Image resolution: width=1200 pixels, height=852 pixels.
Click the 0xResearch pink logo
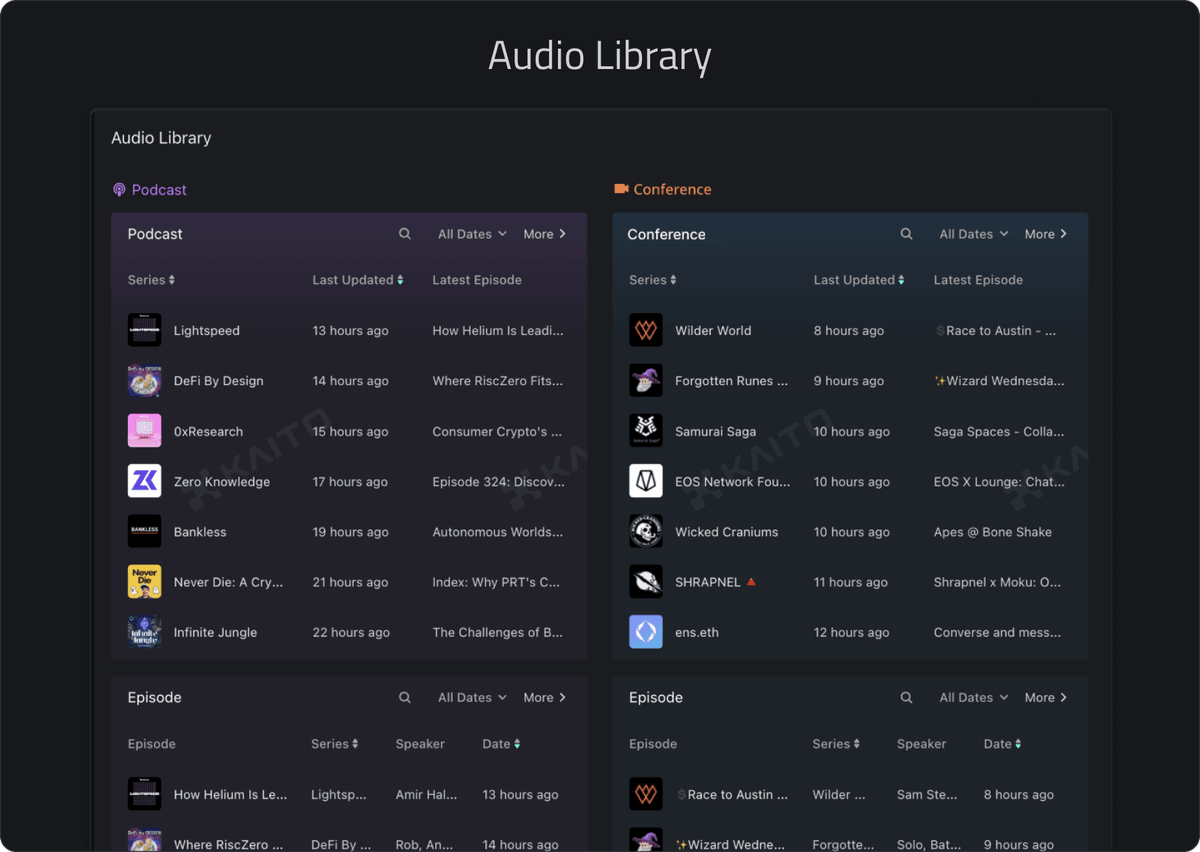click(x=144, y=431)
